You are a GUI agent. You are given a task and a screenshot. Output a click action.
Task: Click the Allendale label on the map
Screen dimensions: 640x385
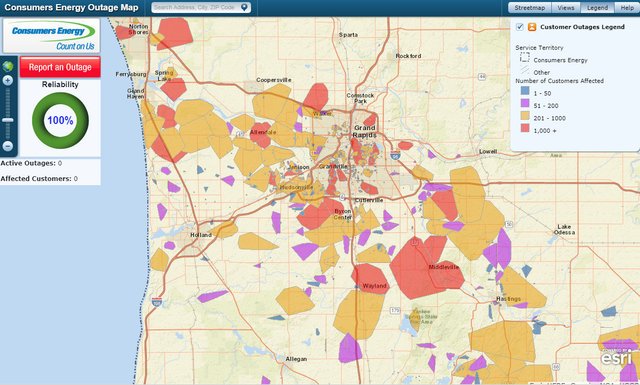[x=263, y=132]
